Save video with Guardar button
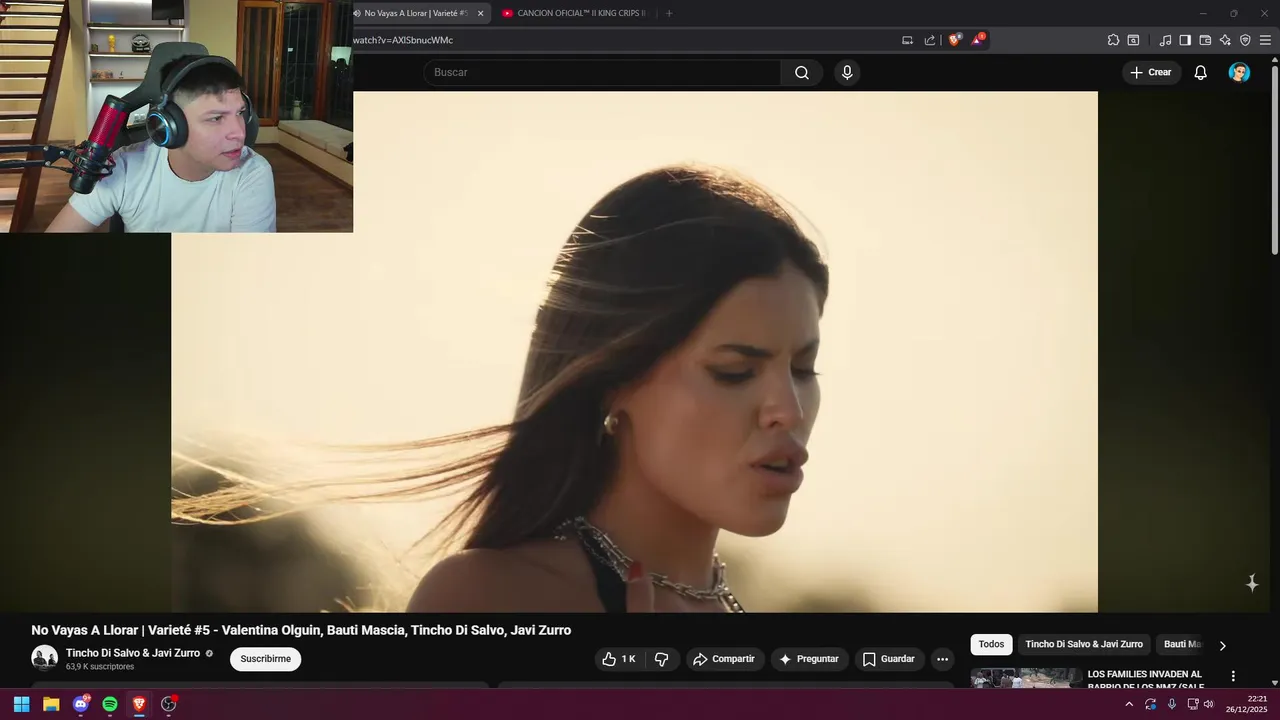This screenshot has width=1280, height=720. pos(889,659)
